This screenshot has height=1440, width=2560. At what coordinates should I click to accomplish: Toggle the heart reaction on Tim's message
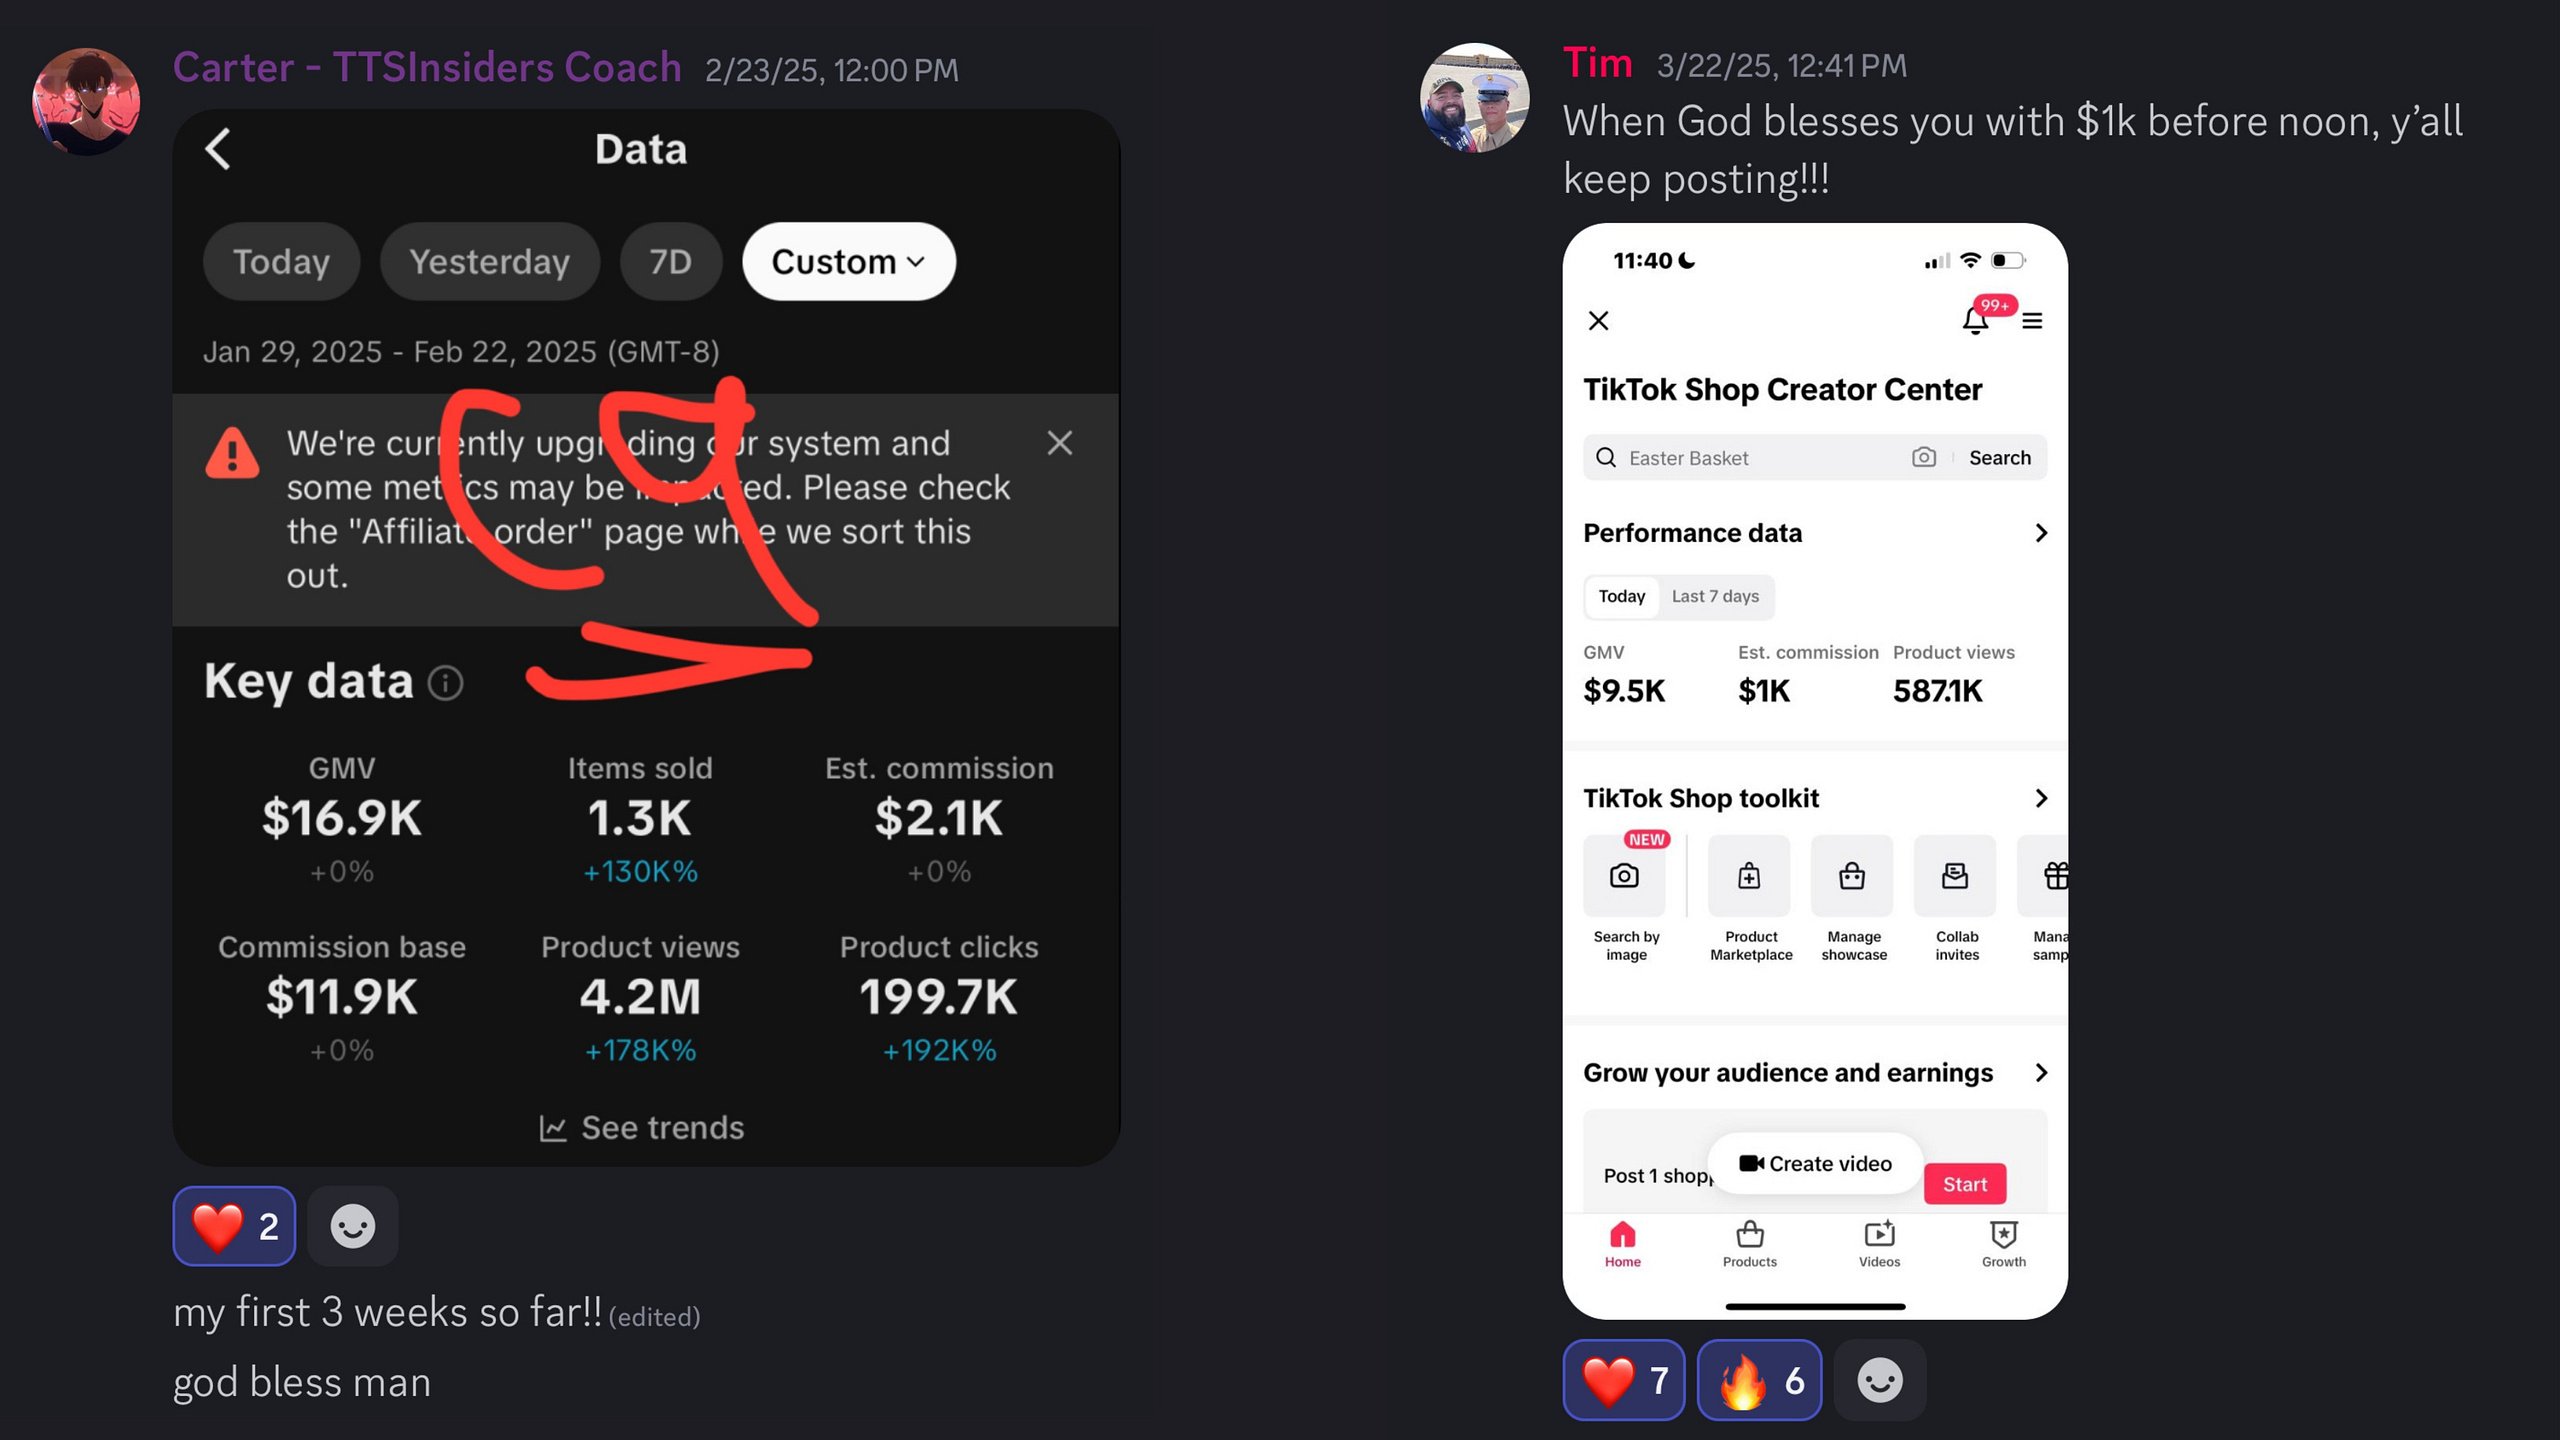(1624, 1380)
